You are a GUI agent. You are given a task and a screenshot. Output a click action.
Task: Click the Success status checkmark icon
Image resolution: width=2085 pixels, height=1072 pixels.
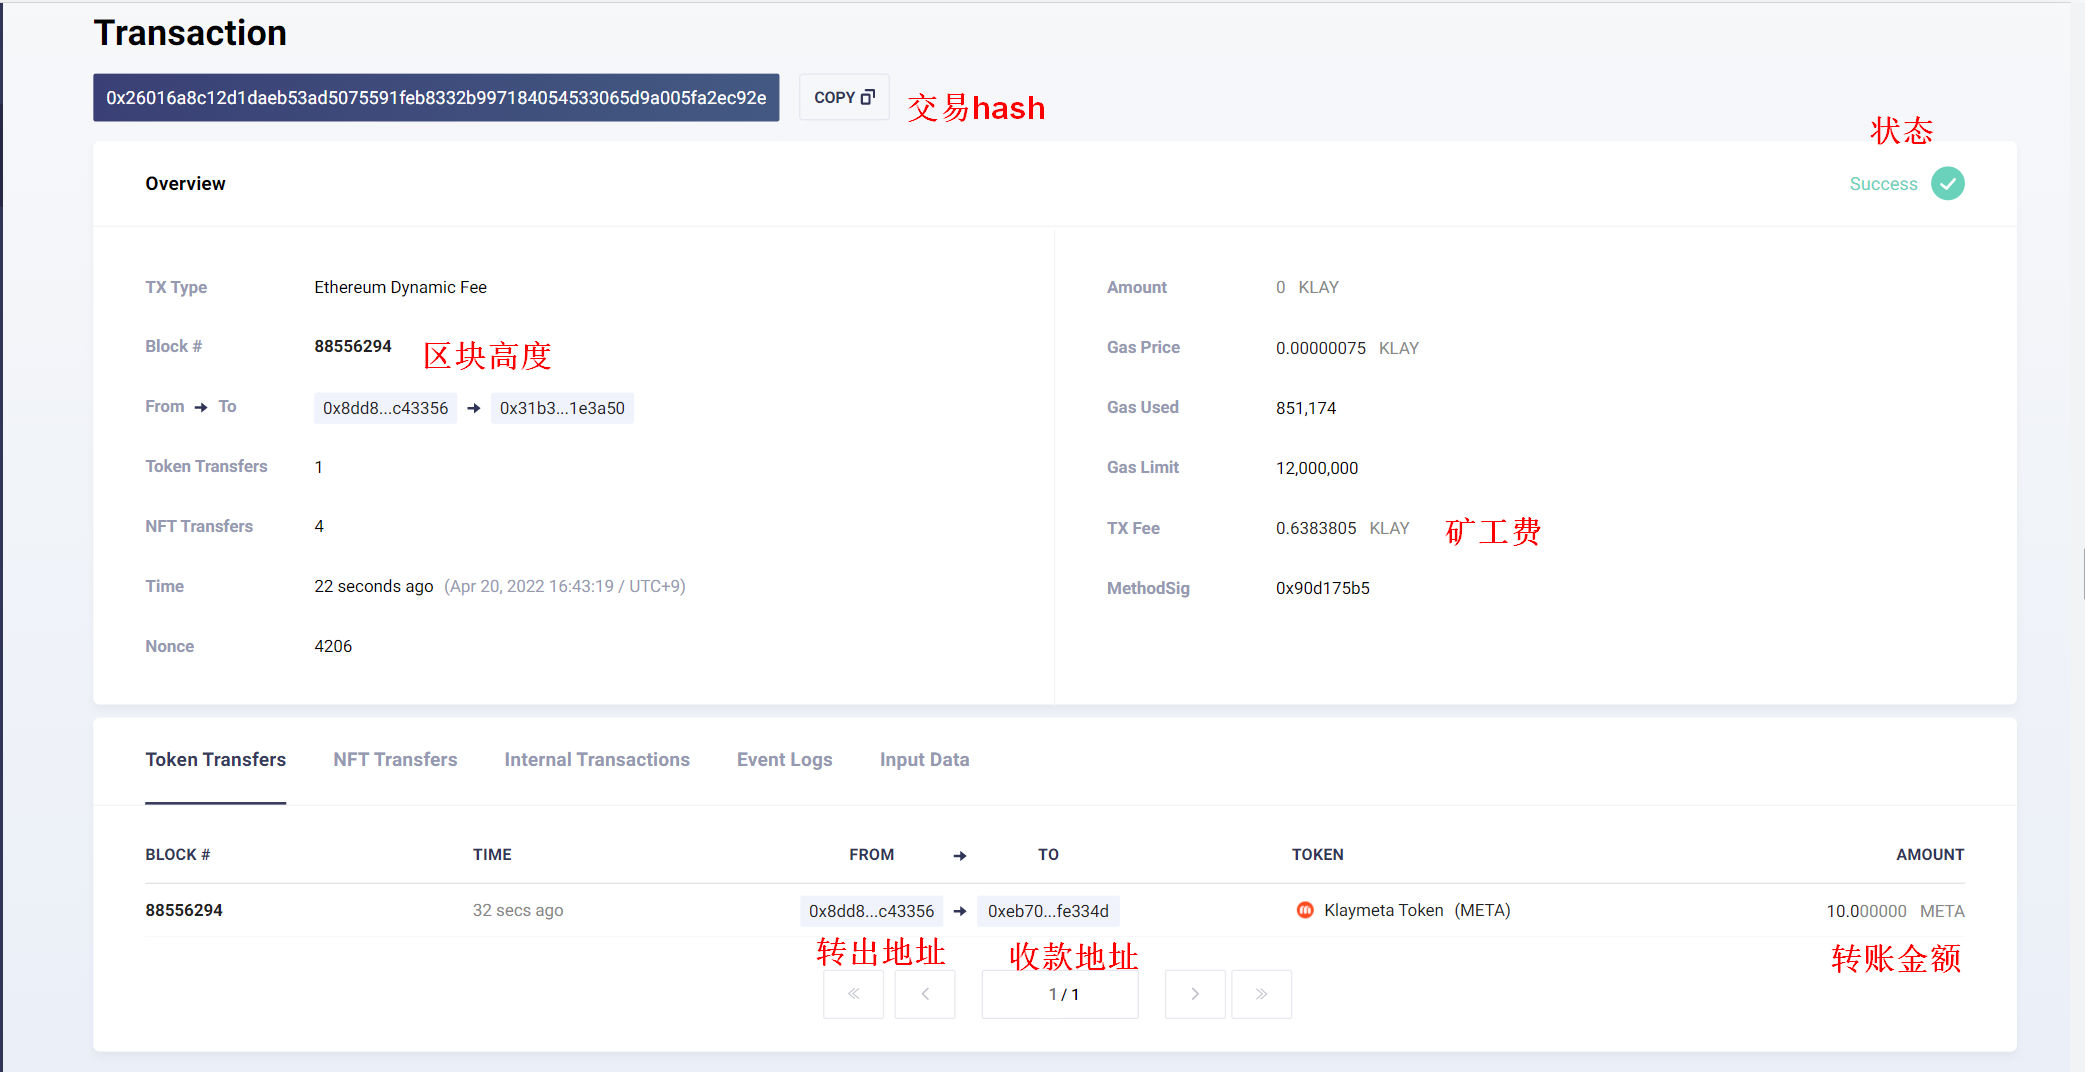tap(1946, 183)
